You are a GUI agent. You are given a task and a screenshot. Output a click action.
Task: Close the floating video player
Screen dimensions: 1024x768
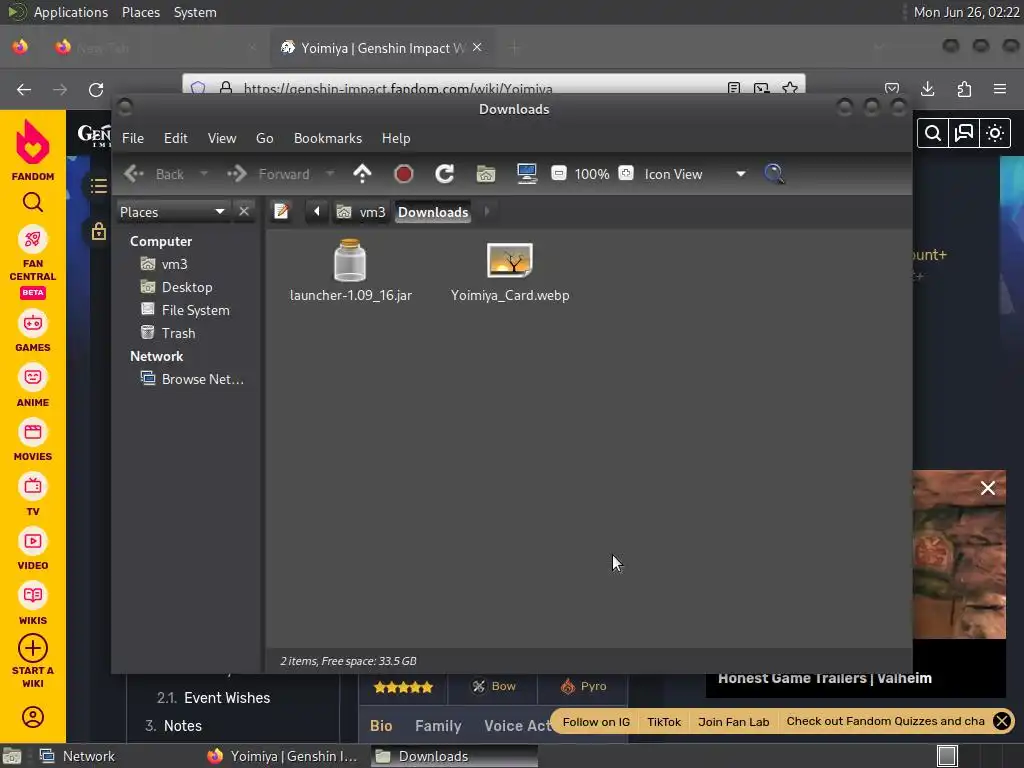tap(988, 488)
